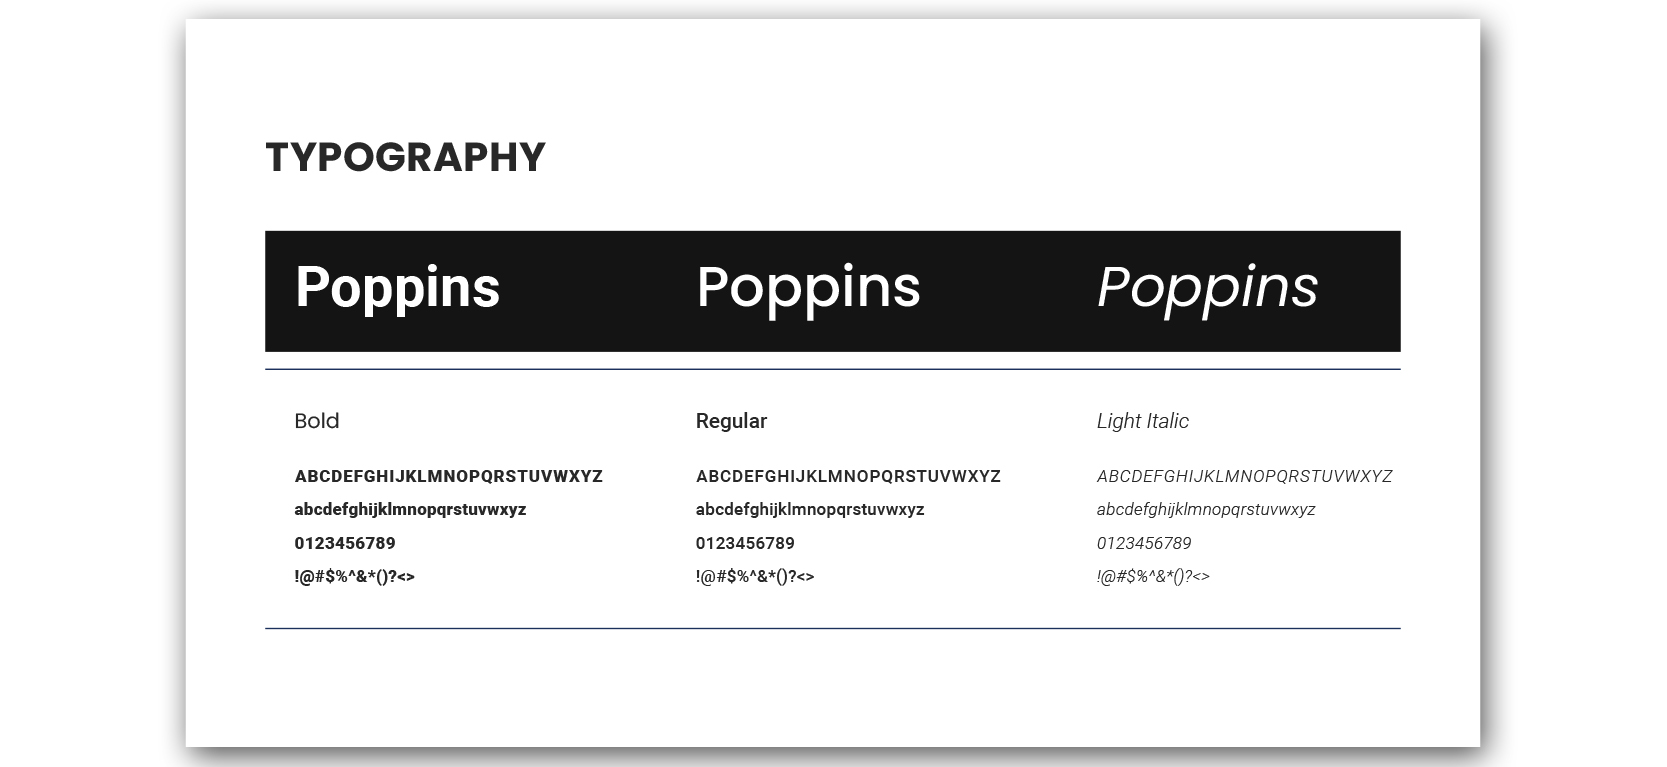Click the empty black banner area between the first two Poppins samples
Screen dimensions: 1667x767
(x=598, y=290)
